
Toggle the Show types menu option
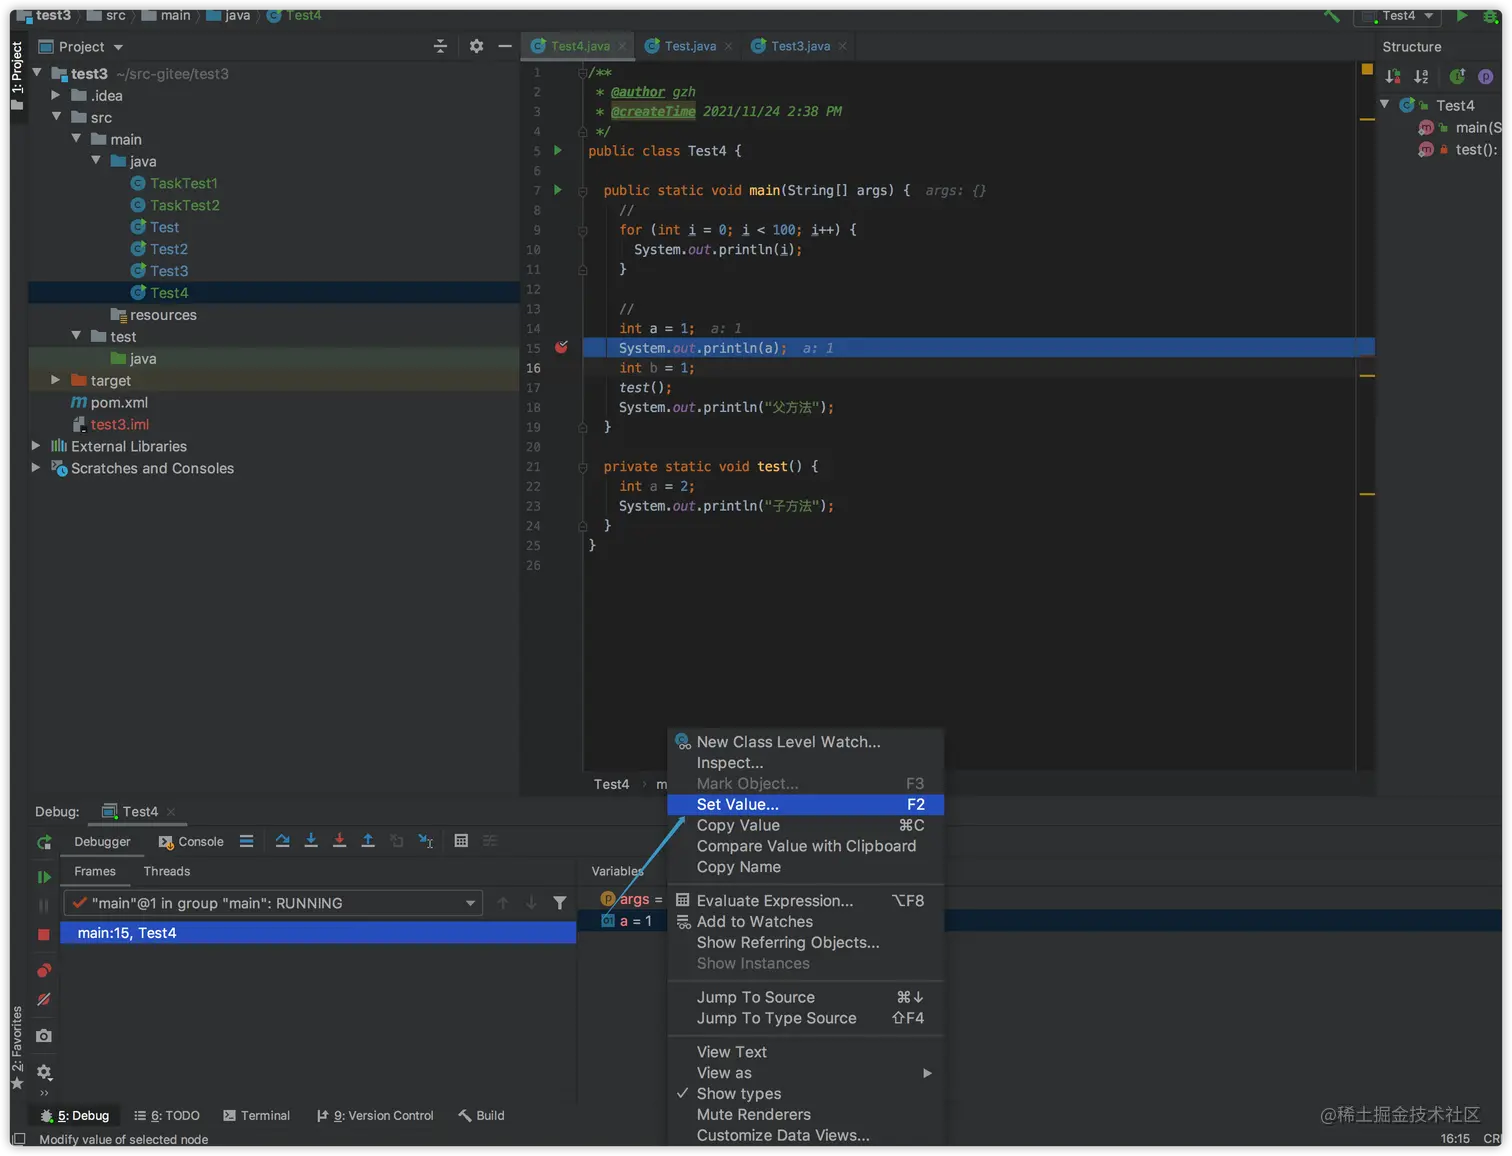coord(738,1094)
